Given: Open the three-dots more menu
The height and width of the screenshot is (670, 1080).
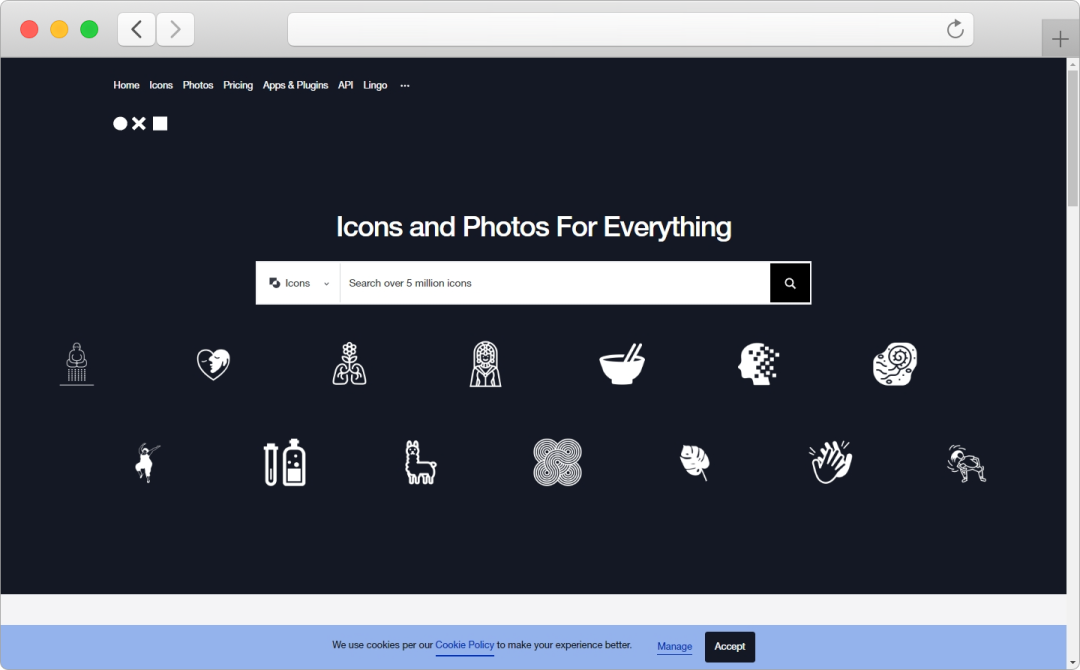Looking at the screenshot, I should point(405,85).
